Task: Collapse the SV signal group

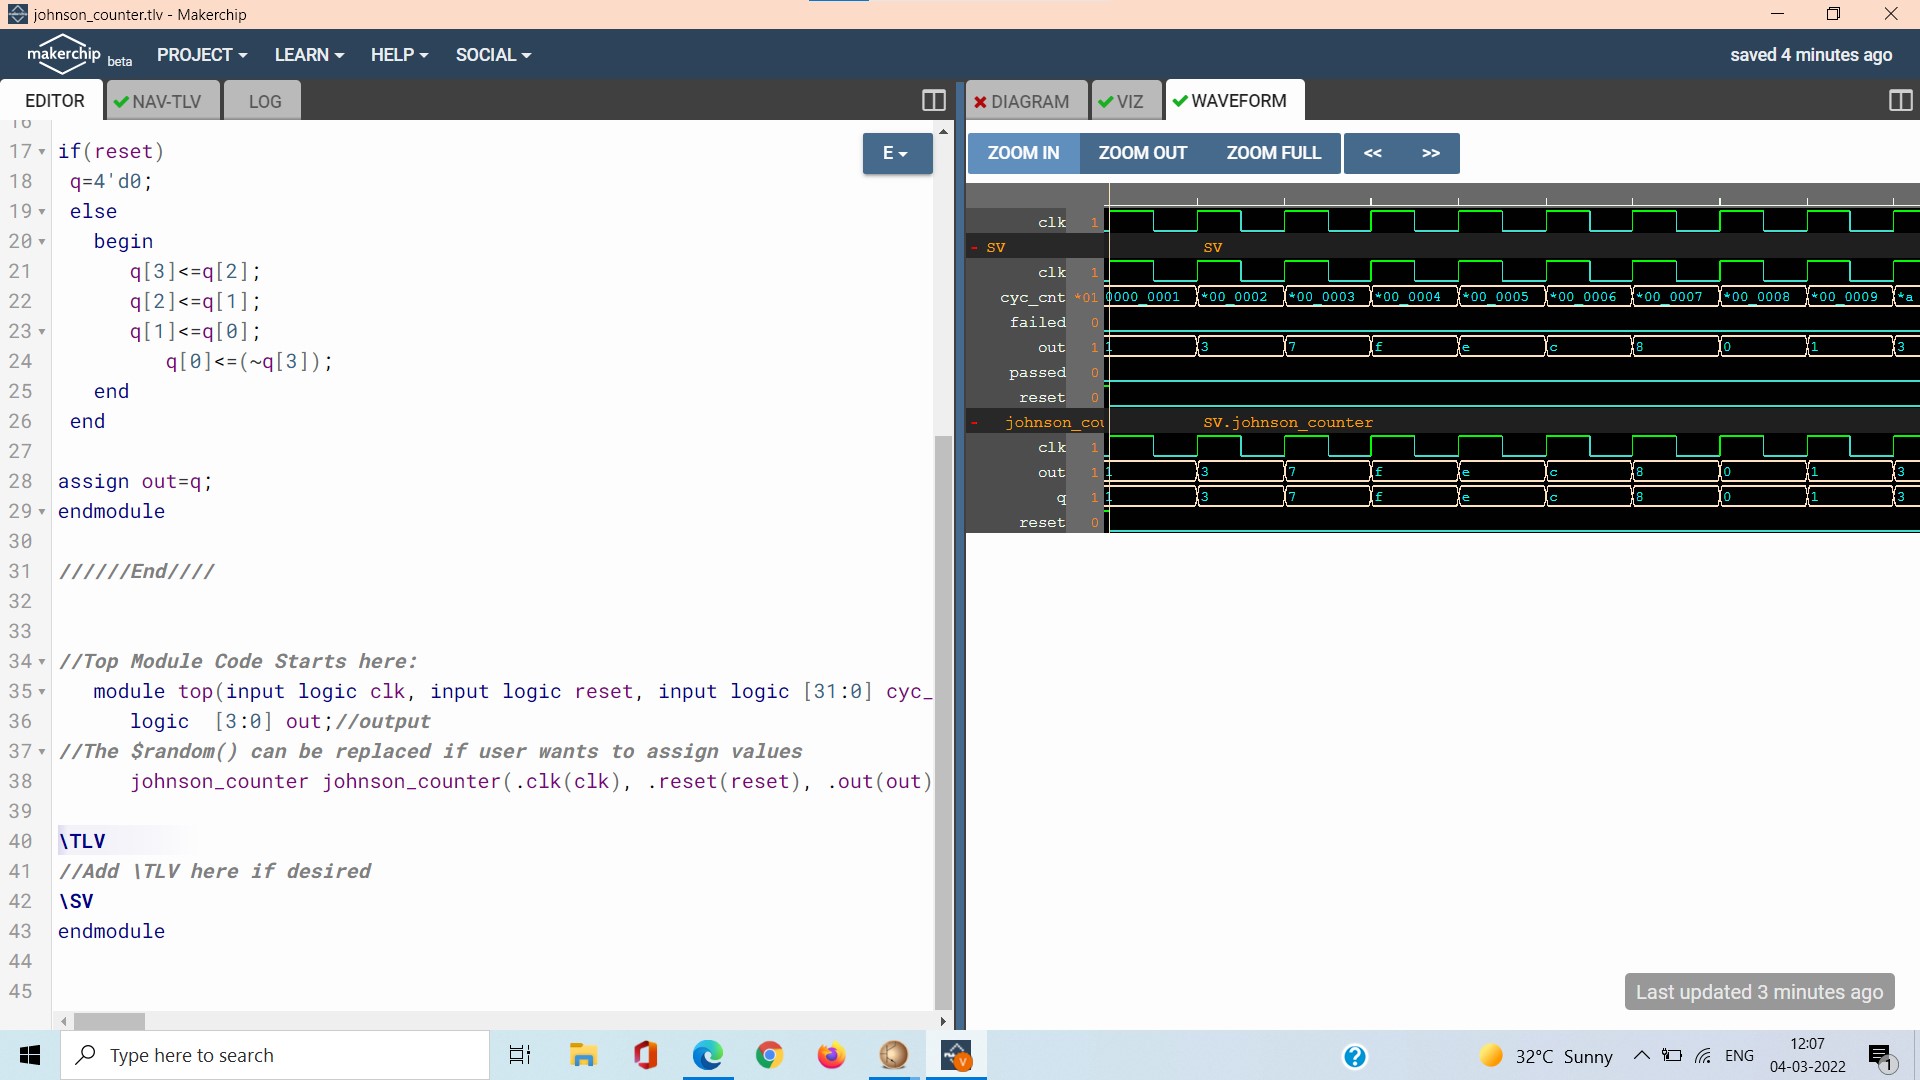Action: pos(975,247)
